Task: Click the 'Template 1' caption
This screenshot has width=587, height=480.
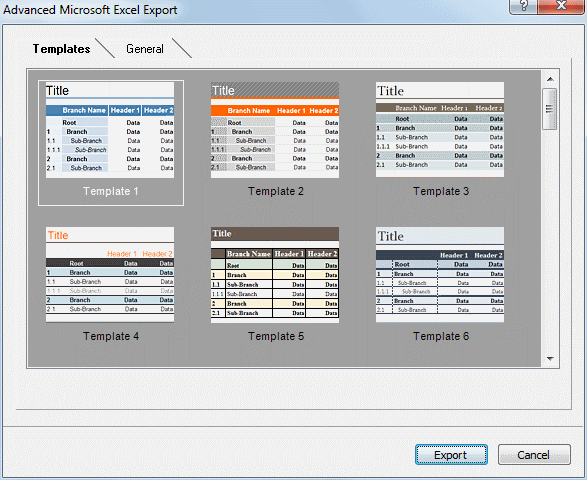Action: pyautogui.click(x=111, y=191)
